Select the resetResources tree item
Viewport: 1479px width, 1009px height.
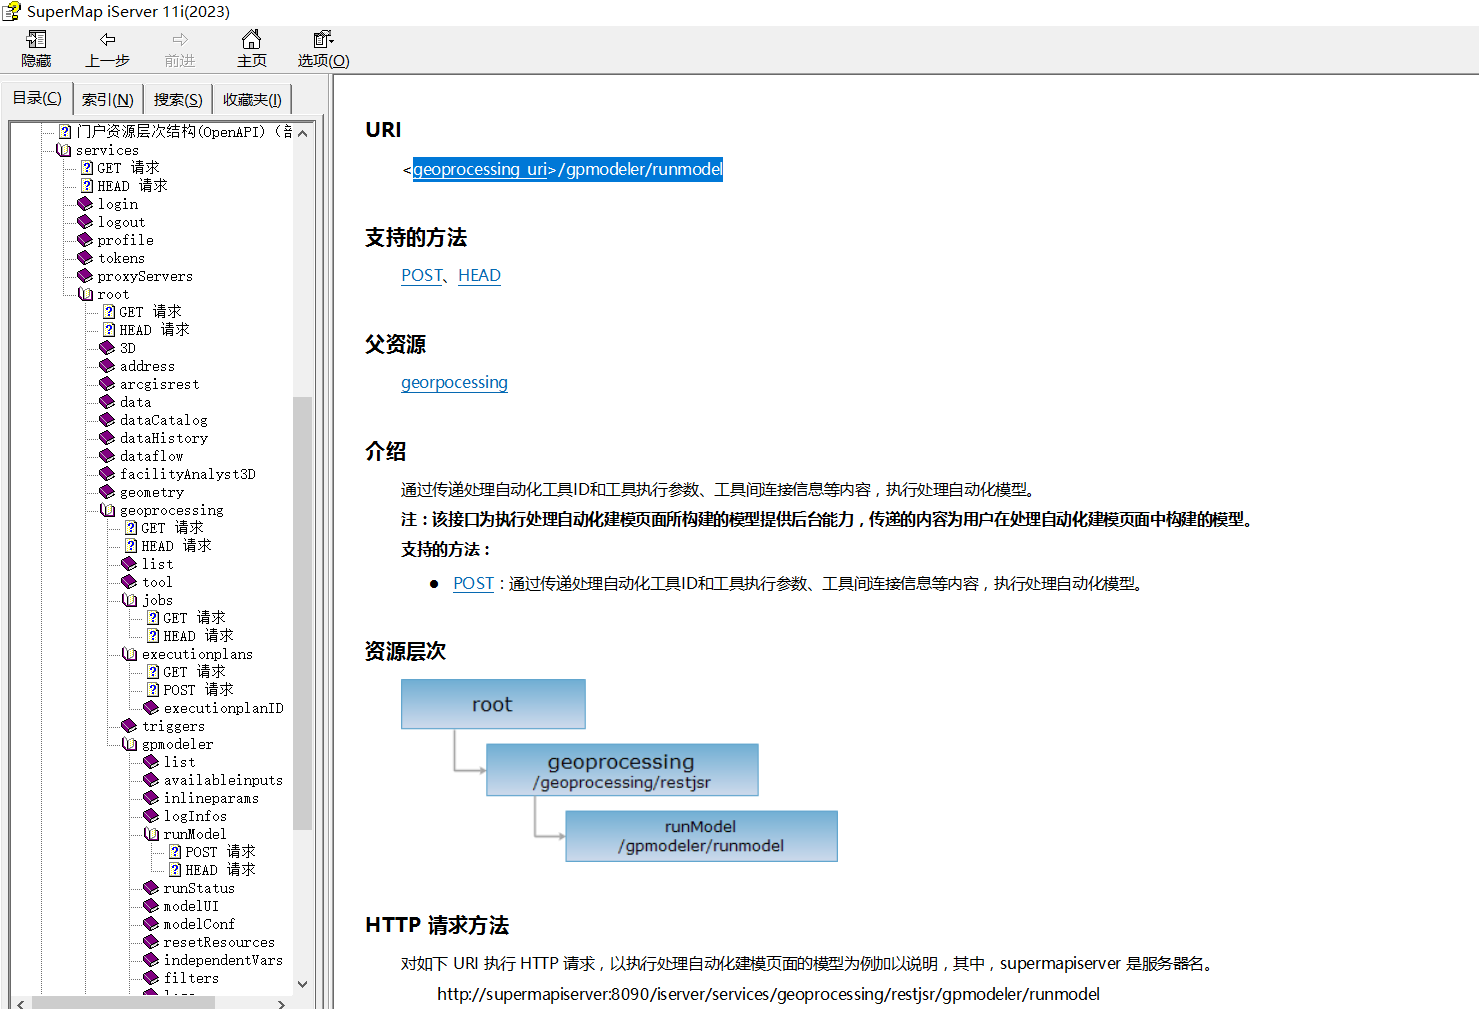coord(219,942)
